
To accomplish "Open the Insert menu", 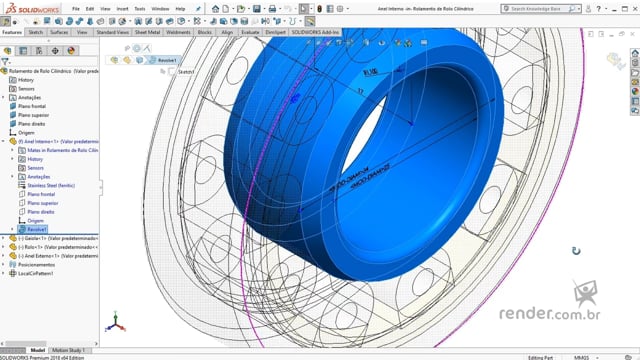I will click(122, 9).
